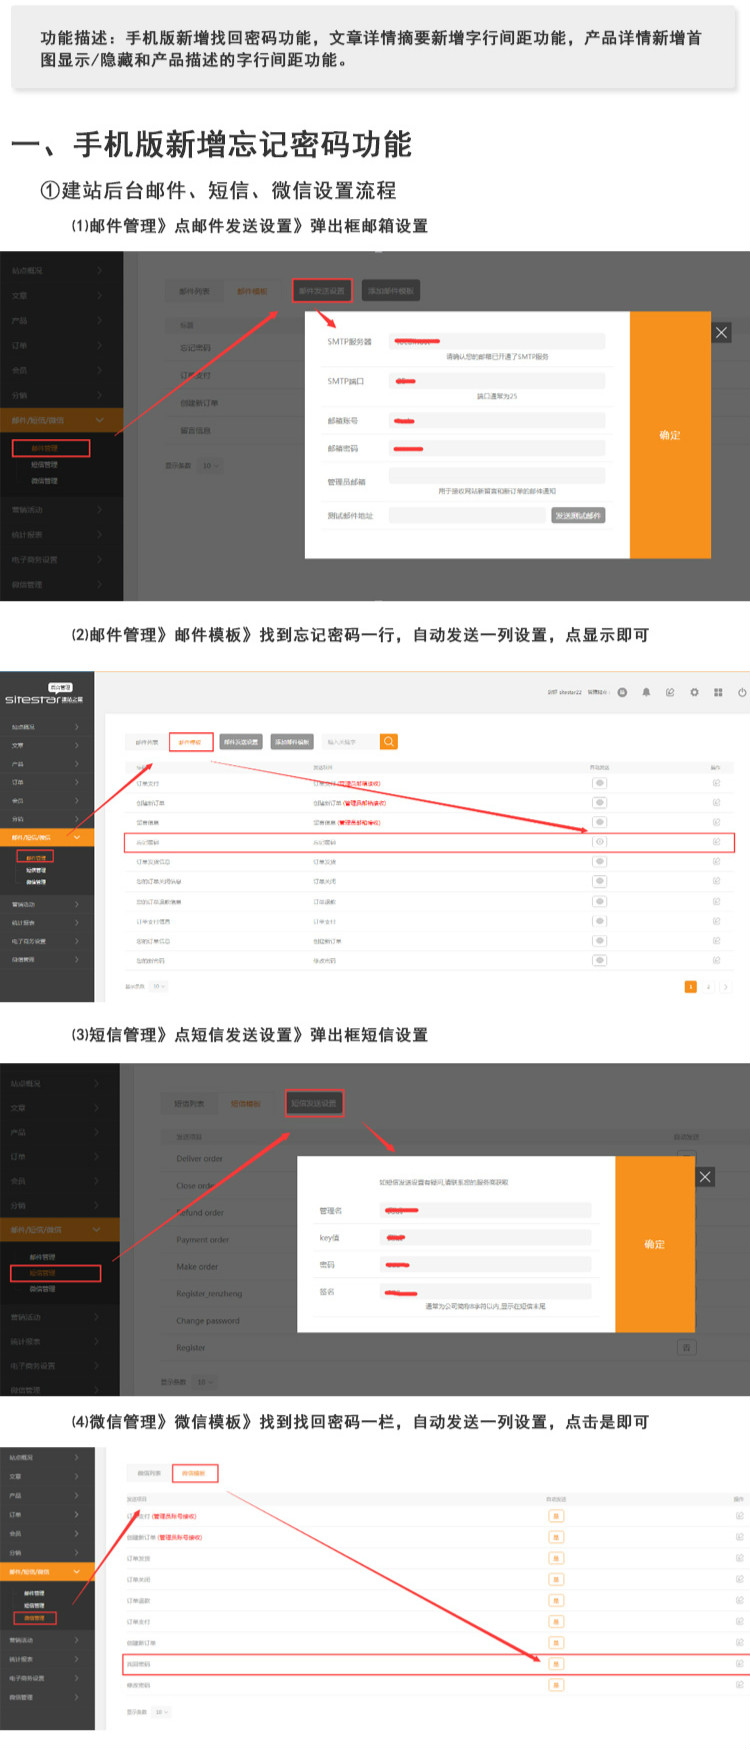Click the bell notification icon in the sitestar header
Screen dimensions: 750x1750
(x=646, y=692)
